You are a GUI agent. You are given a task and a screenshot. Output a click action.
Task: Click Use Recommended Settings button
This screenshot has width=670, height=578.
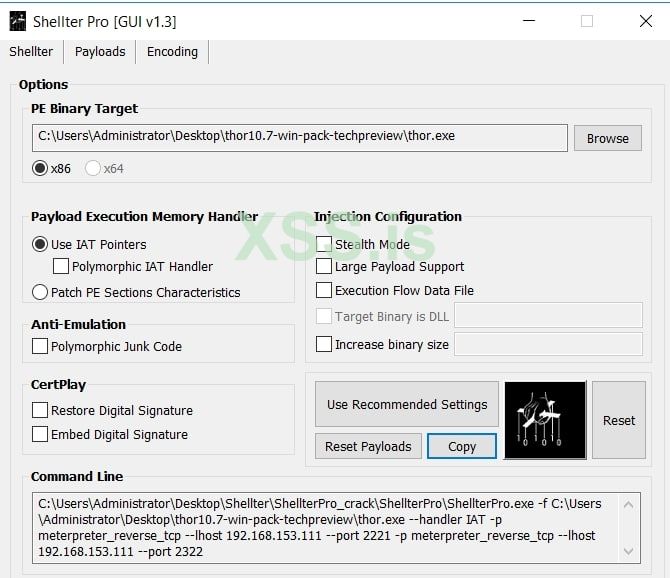coord(407,404)
